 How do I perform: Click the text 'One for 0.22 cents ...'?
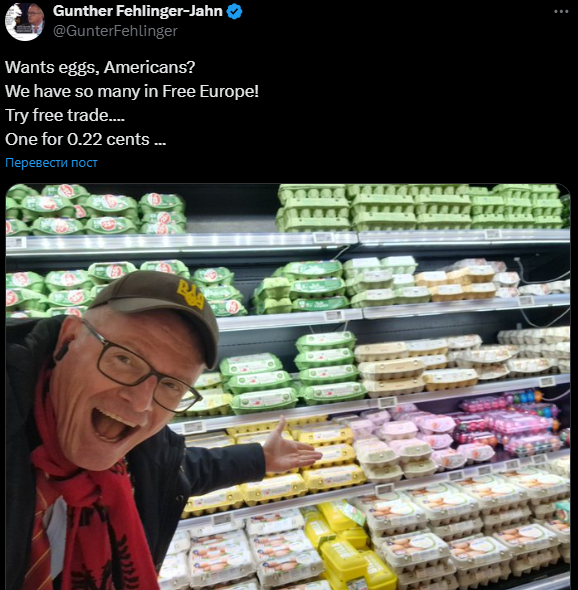point(85,139)
